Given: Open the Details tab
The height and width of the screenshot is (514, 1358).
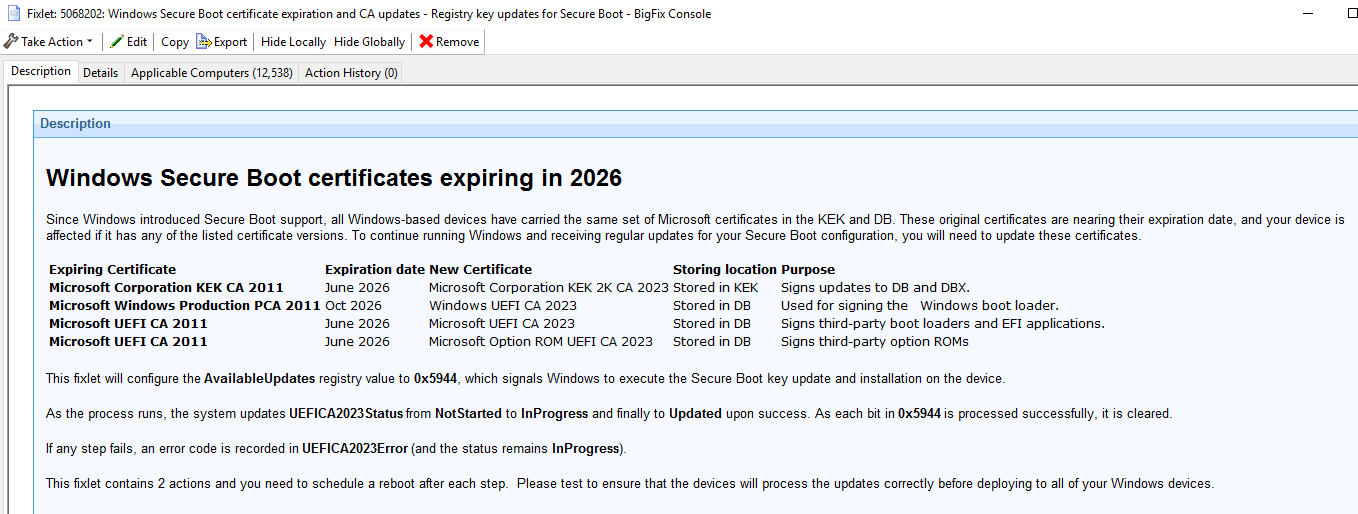Looking at the screenshot, I should (100, 73).
